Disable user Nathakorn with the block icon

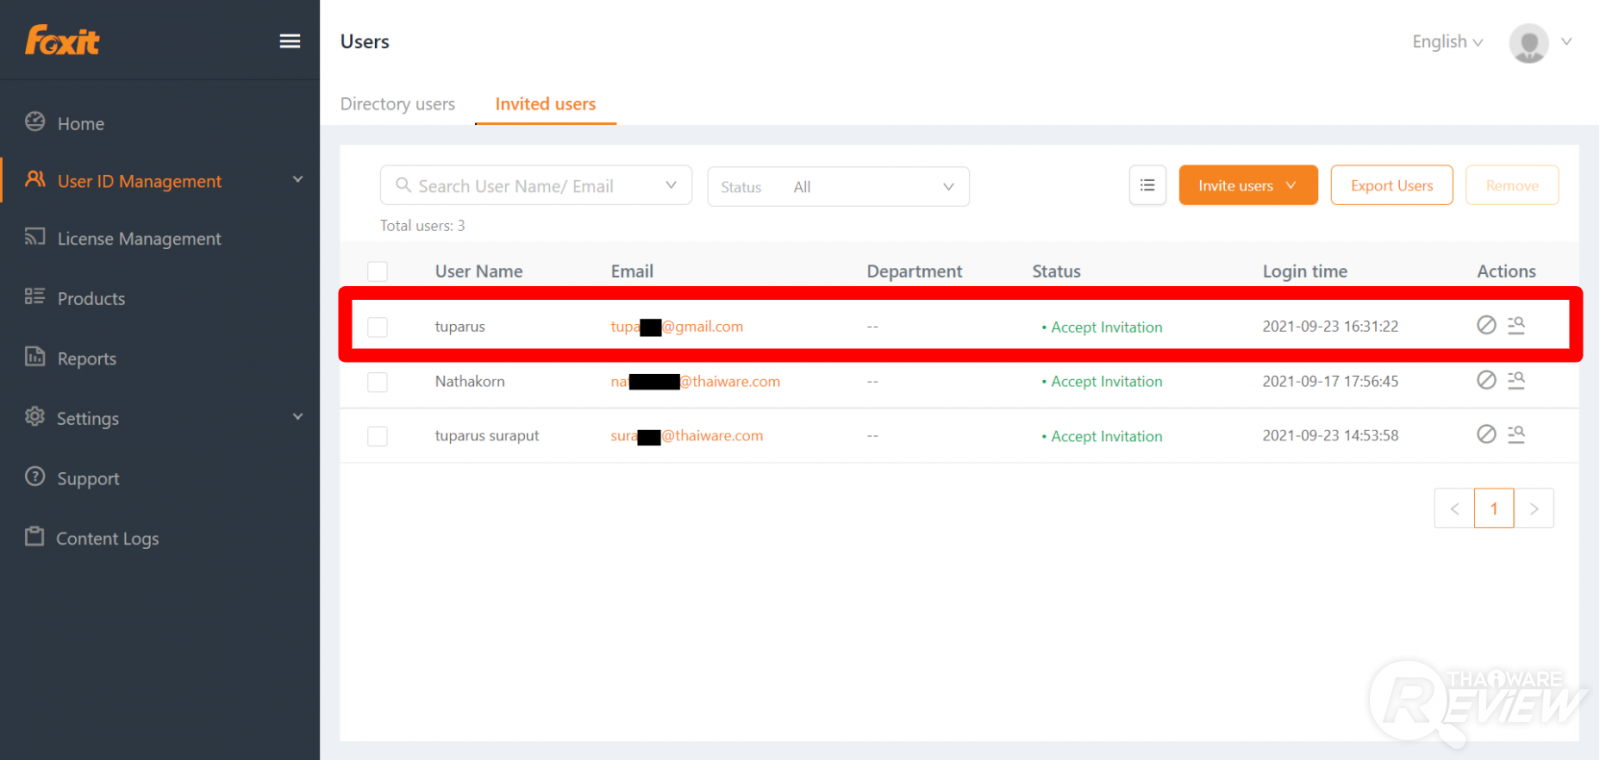(1486, 380)
